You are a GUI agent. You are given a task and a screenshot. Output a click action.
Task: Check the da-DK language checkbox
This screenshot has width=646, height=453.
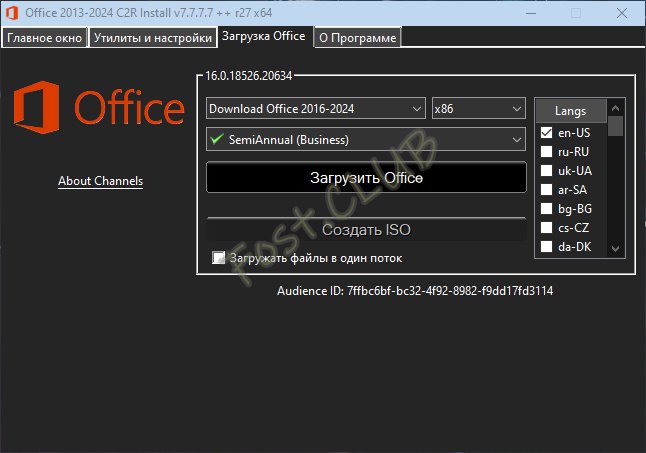click(x=546, y=246)
